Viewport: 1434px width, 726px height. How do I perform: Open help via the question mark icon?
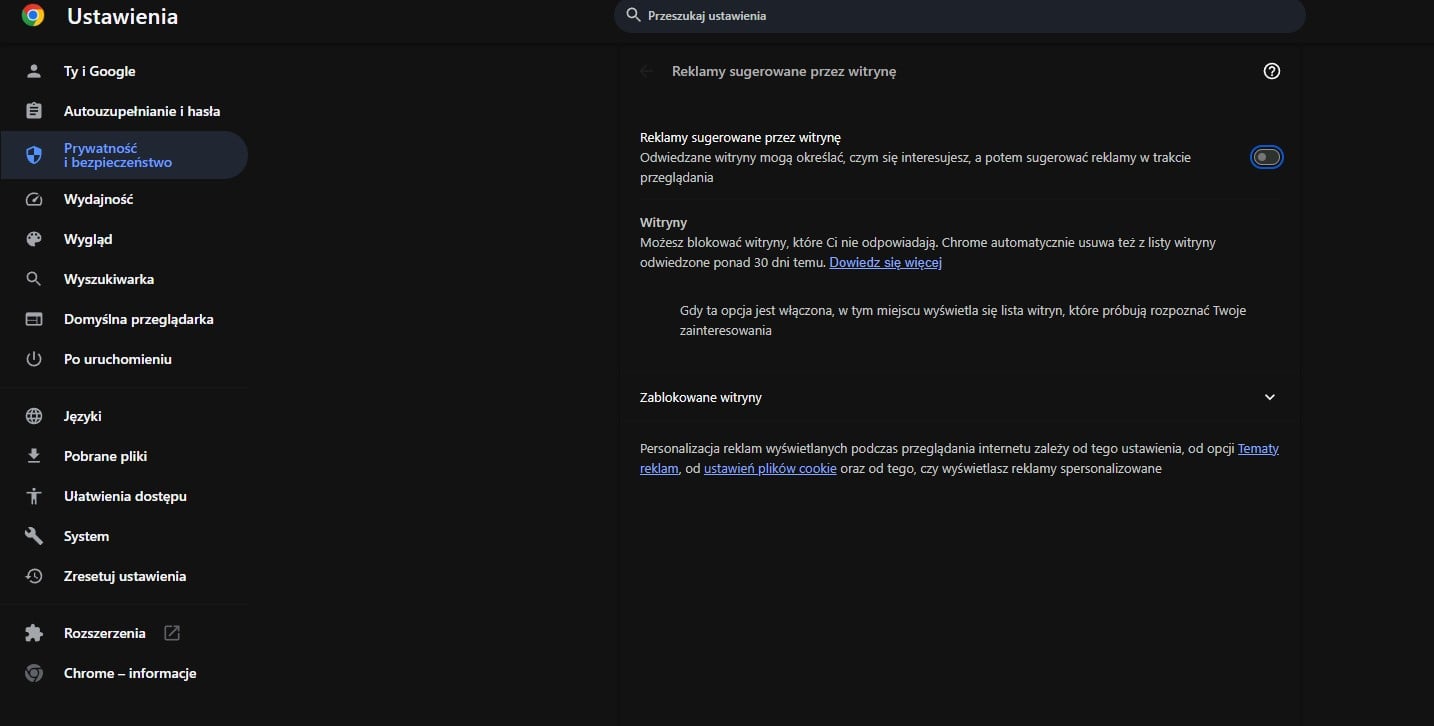[x=1272, y=71]
